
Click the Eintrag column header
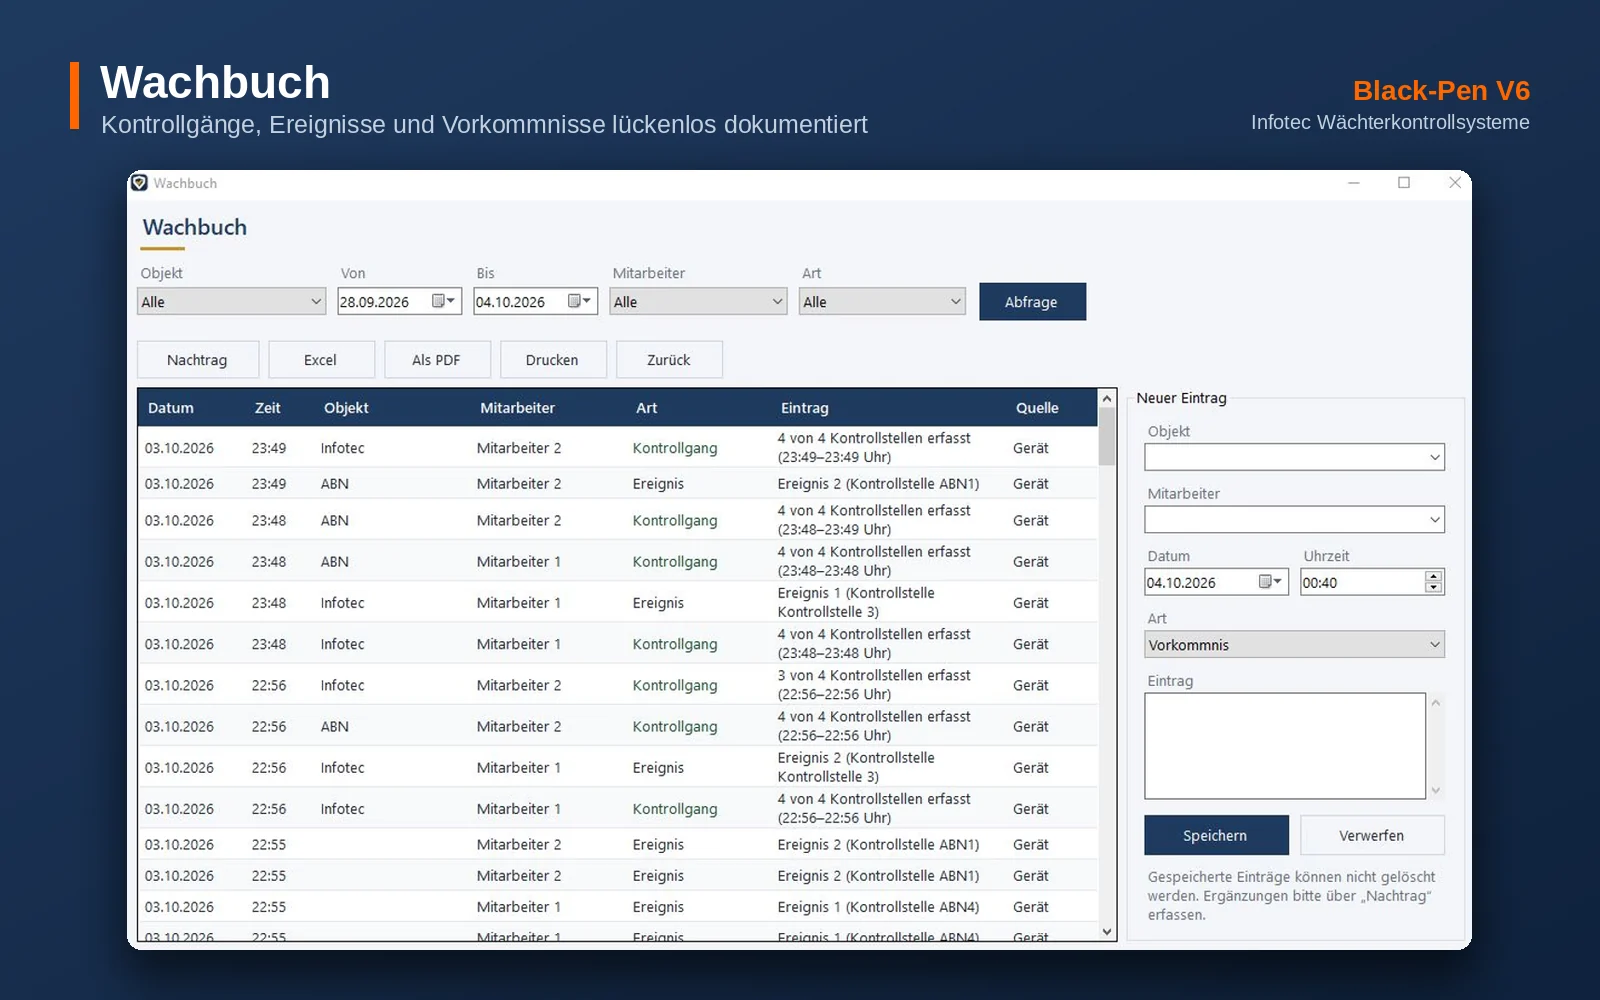click(x=805, y=408)
